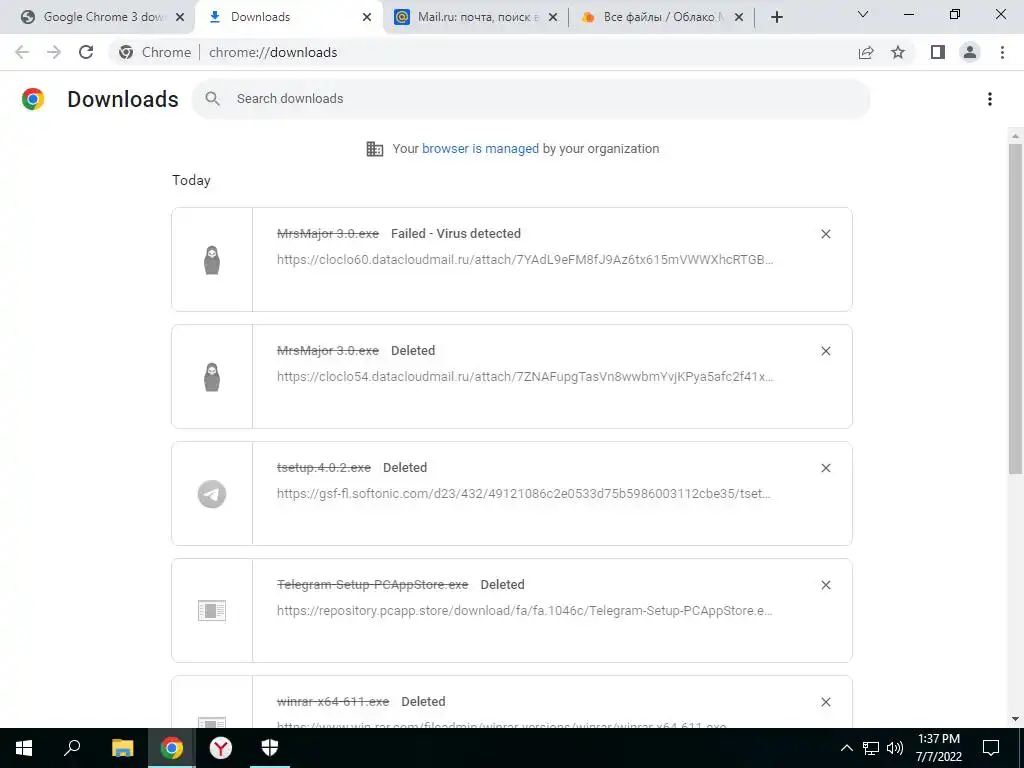Close the Все файлы / Облако tab
Image resolution: width=1024 pixels, height=768 pixels.
(739, 18)
